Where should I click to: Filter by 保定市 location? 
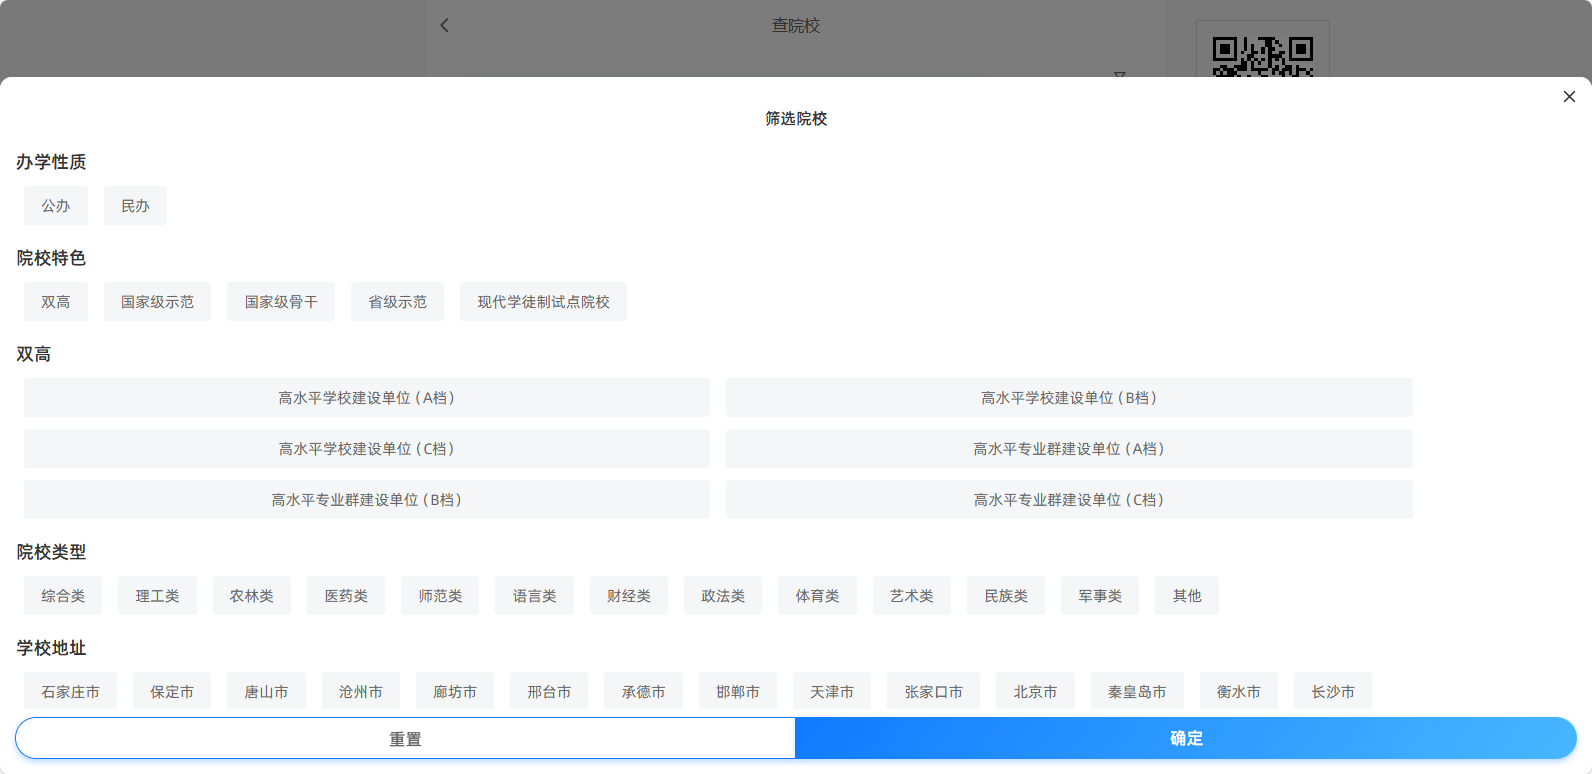pos(172,692)
